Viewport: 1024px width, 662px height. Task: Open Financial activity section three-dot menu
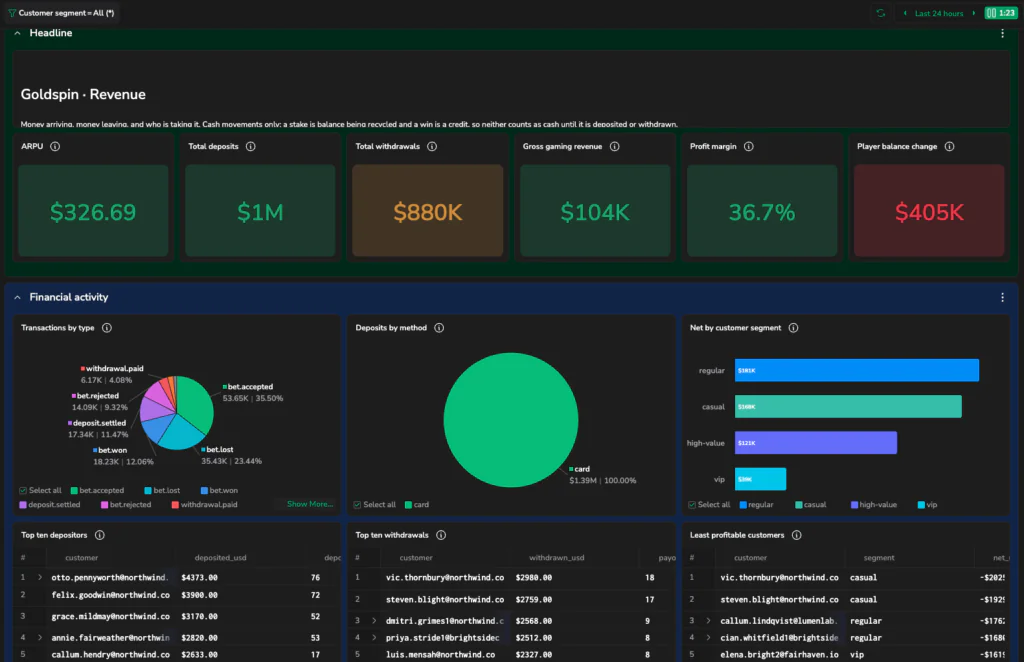click(1002, 297)
